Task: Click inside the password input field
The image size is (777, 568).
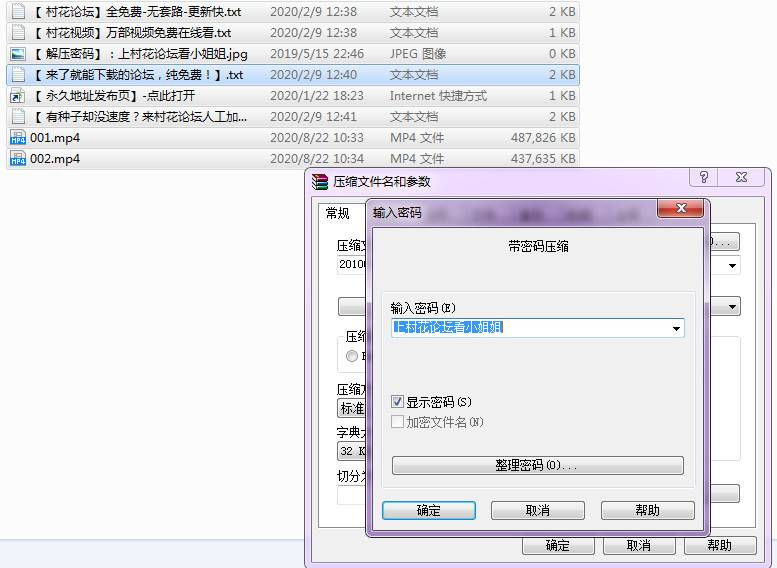Action: [530, 328]
